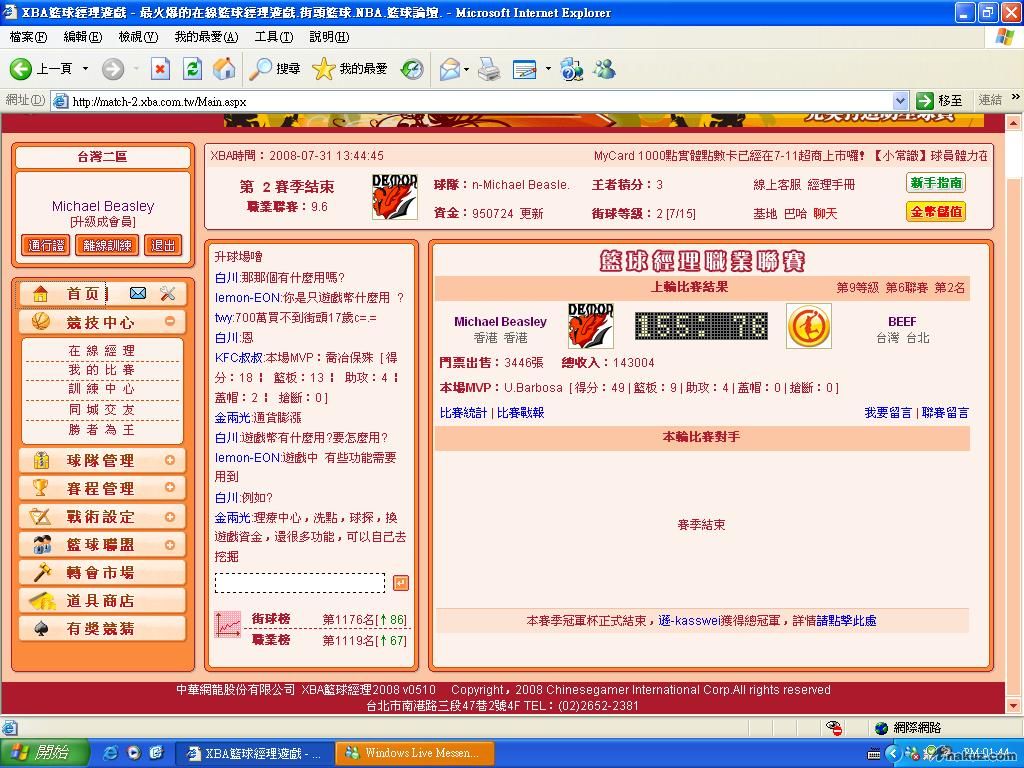Screen dimensions: 1024x768
Task: Click 更新 next to funds amount
Action: click(532, 214)
